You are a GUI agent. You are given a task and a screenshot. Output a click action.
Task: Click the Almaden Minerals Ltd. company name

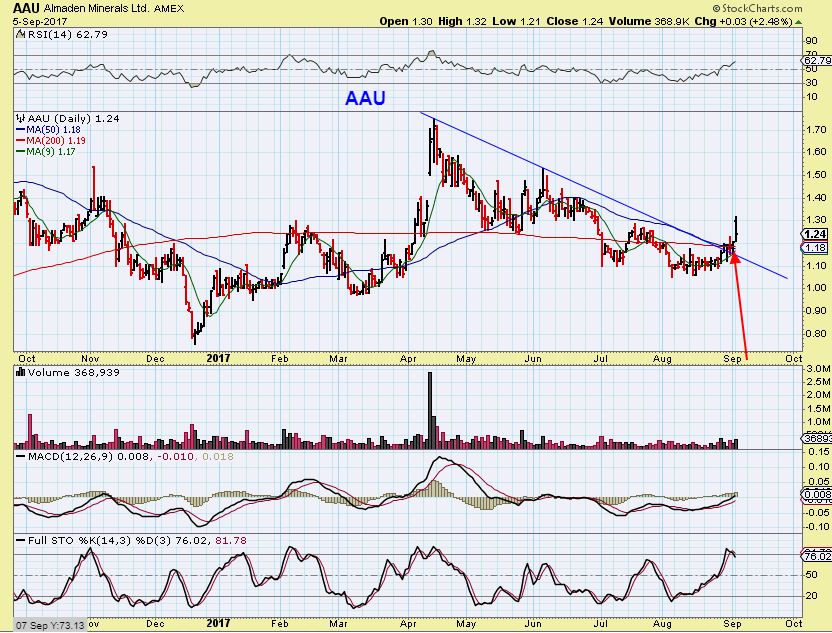pyautogui.click(x=97, y=8)
